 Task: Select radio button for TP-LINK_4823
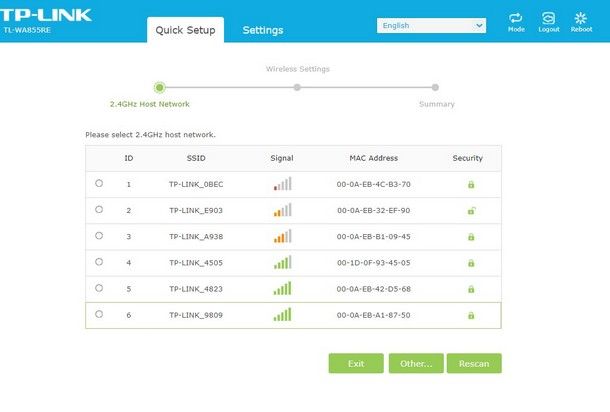point(99,288)
